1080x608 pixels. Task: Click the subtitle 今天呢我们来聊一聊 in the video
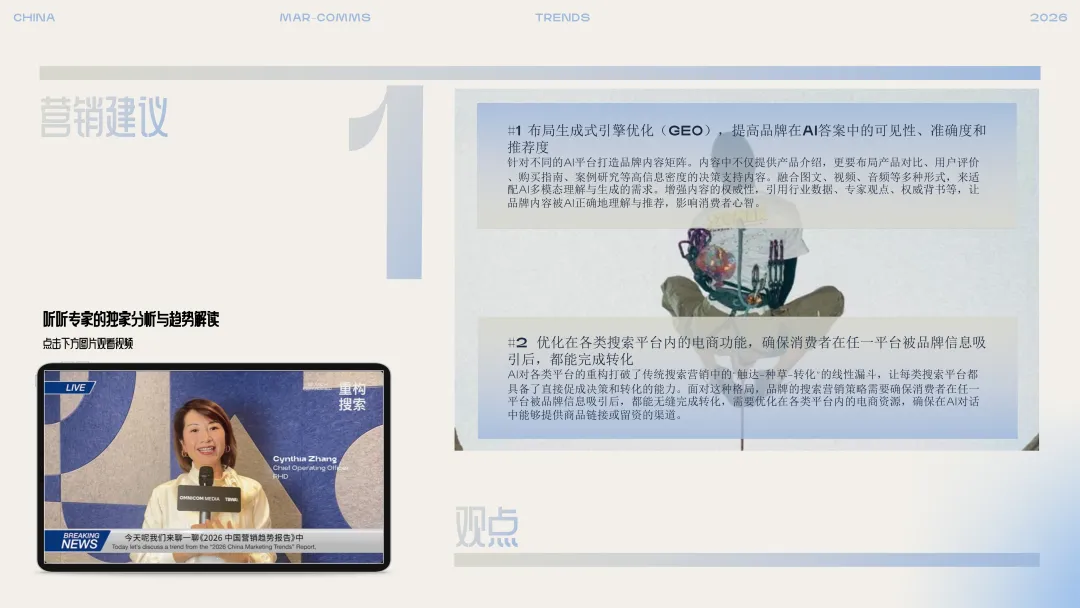214,537
